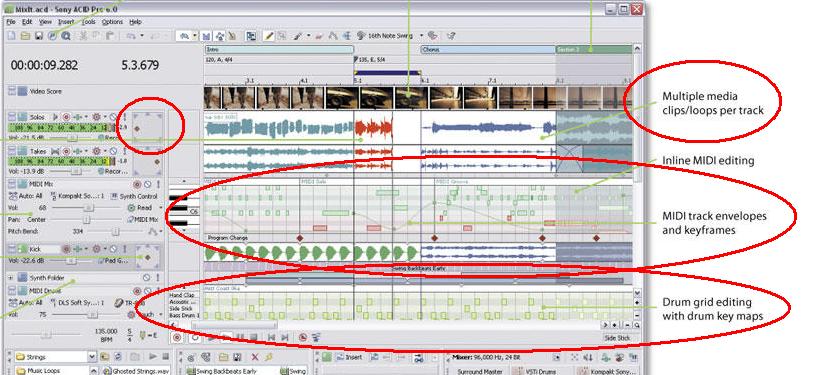This screenshot has width=820, height=375.
Task: Toggle loop playback in the transport bar
Action: [195, 338]
